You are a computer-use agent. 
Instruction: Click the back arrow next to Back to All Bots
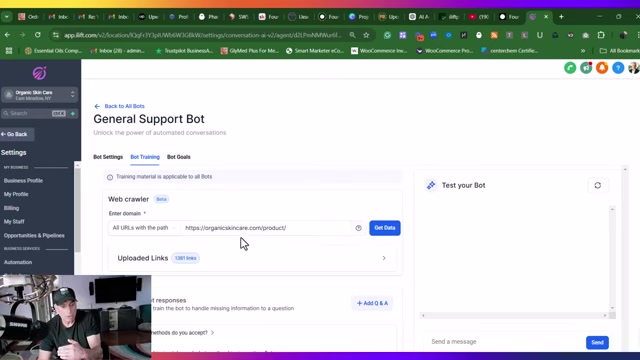coord(97,106)
